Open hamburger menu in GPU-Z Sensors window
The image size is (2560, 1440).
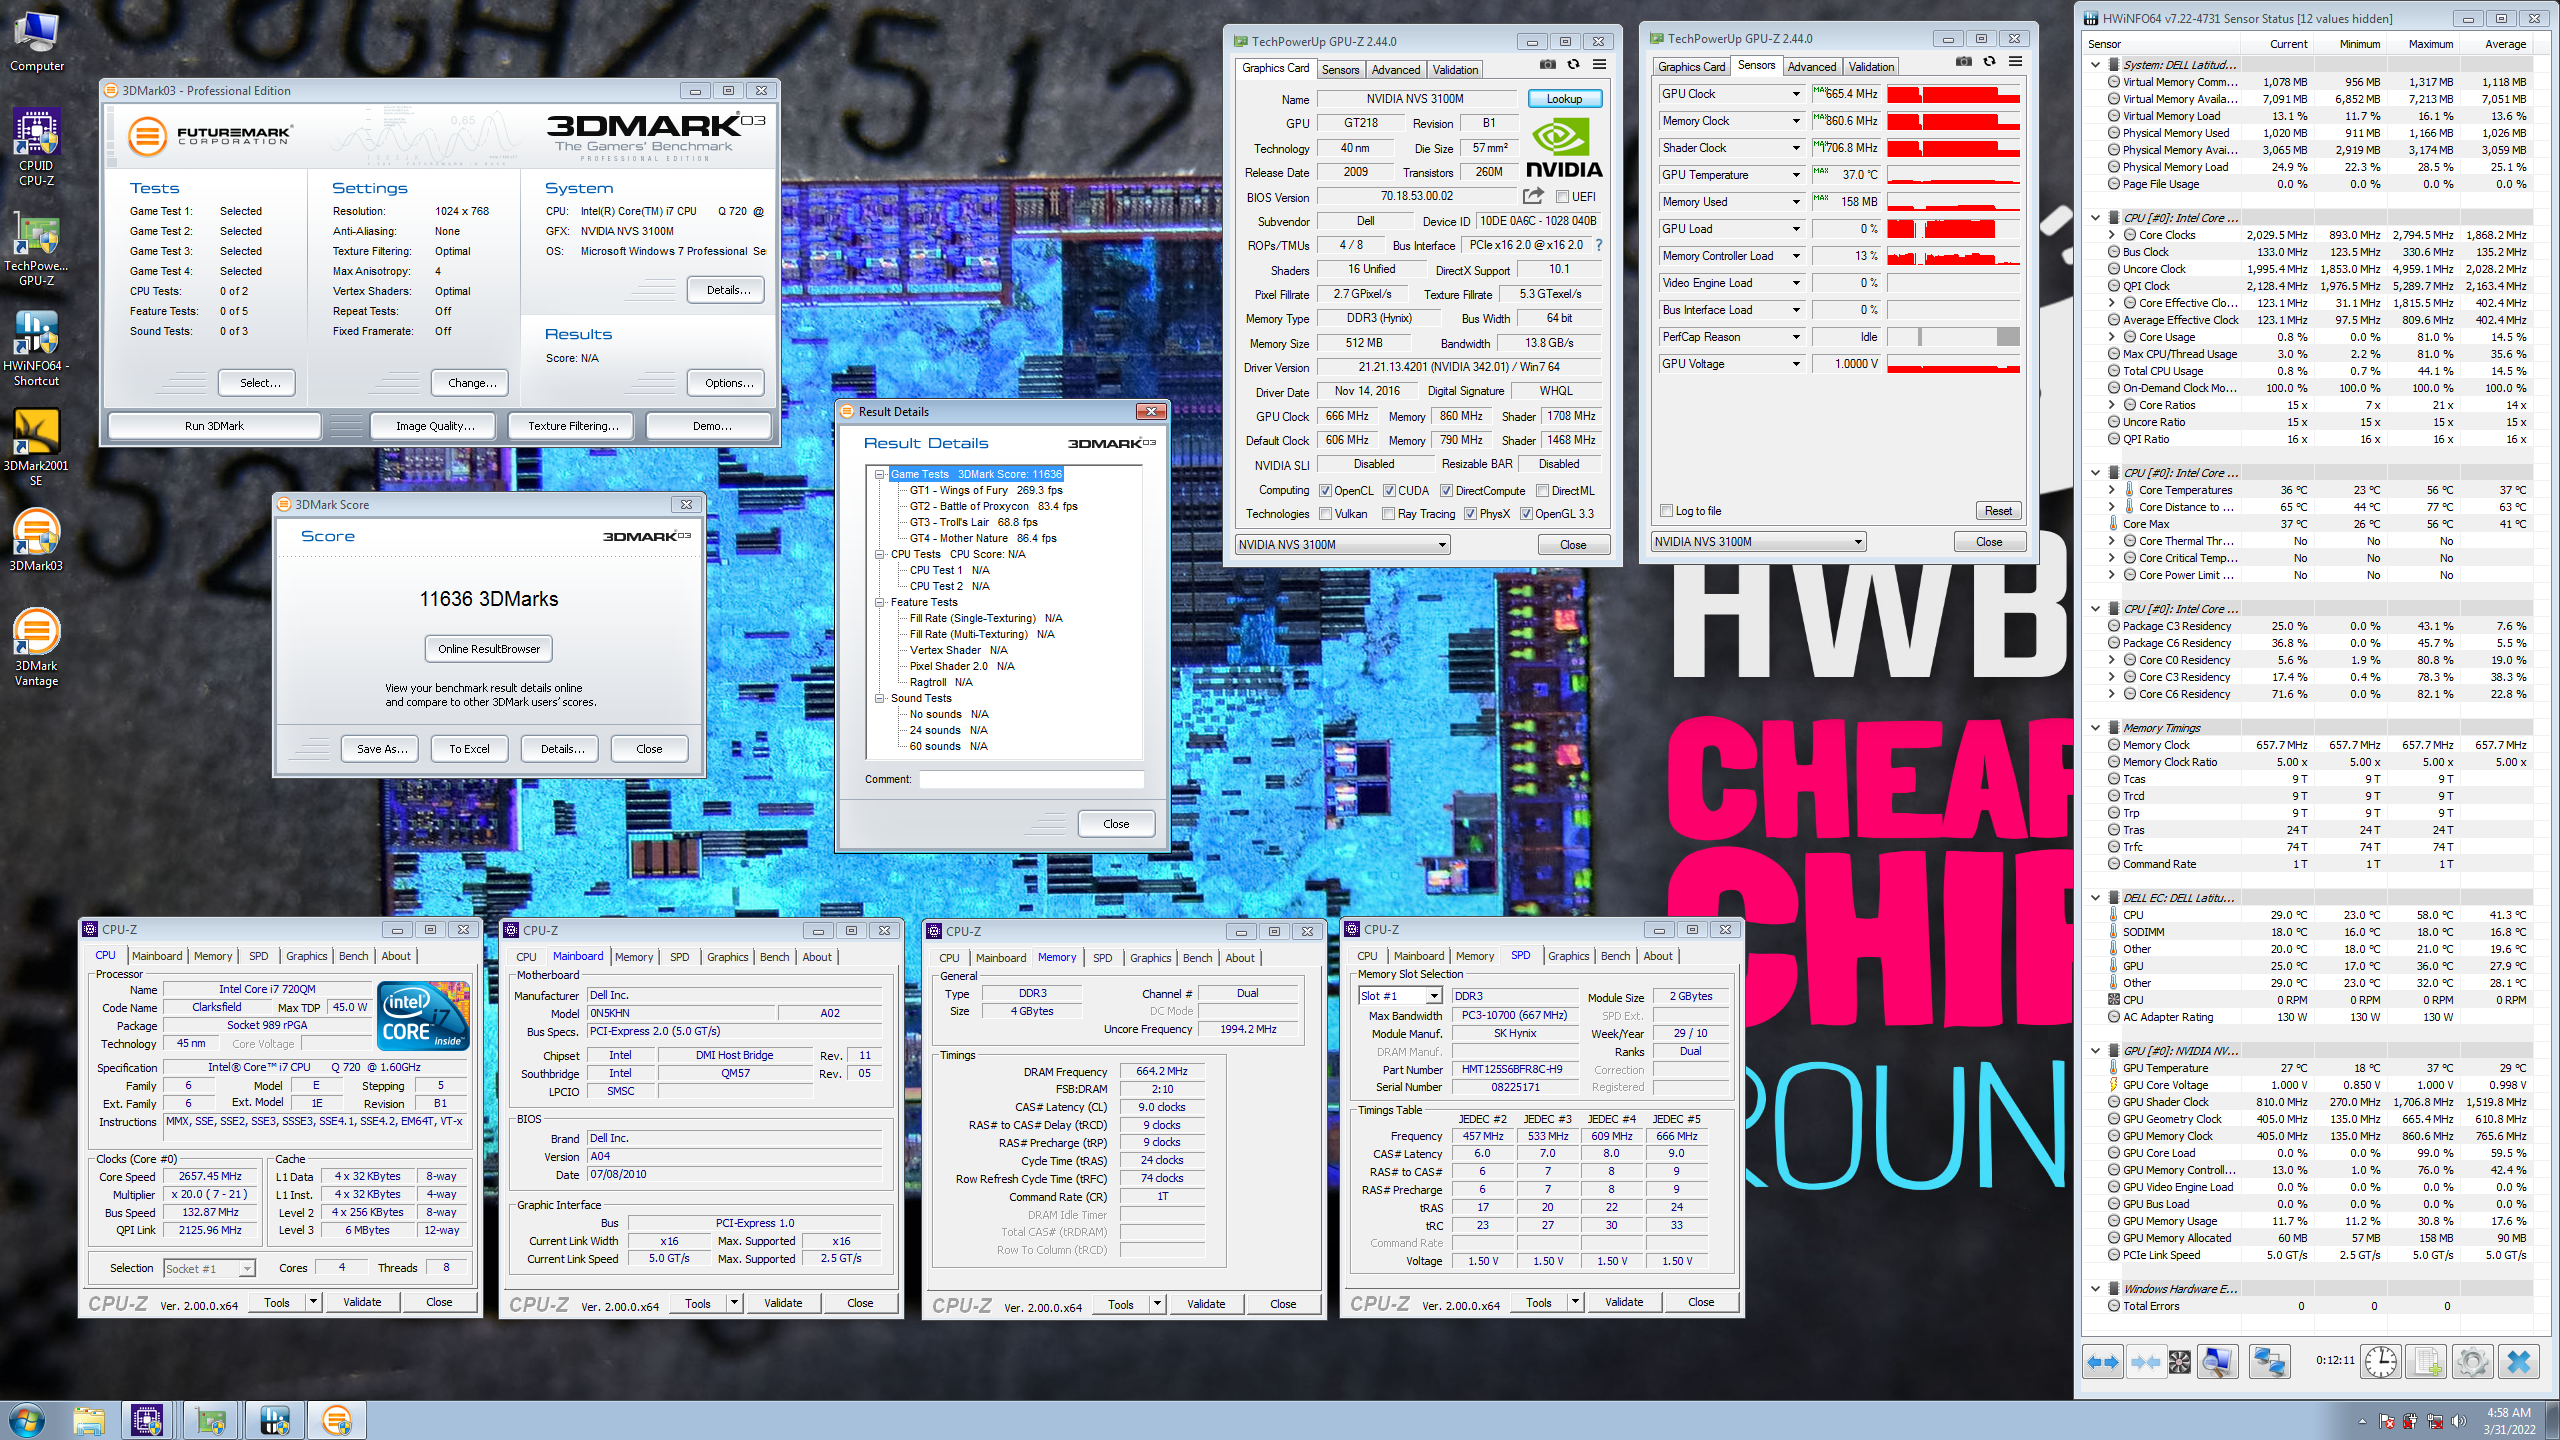point(2015,62)
